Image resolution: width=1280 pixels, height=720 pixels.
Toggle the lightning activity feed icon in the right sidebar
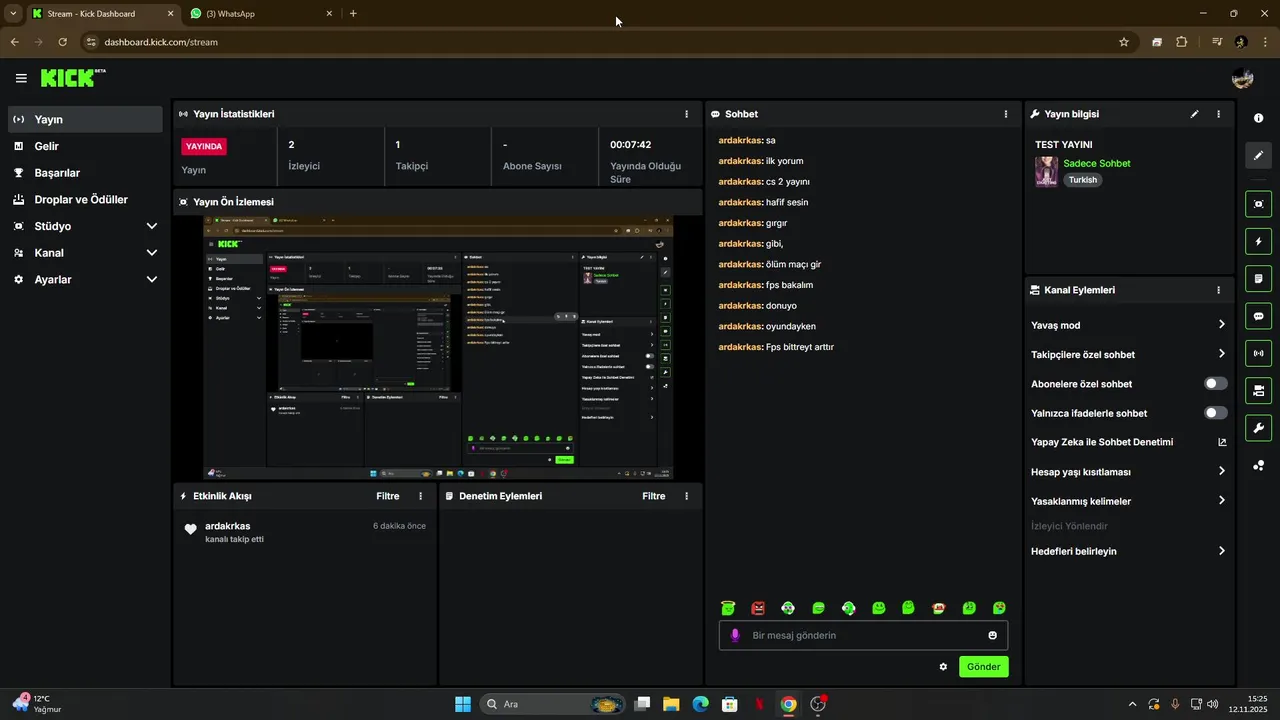point(1258,241)
